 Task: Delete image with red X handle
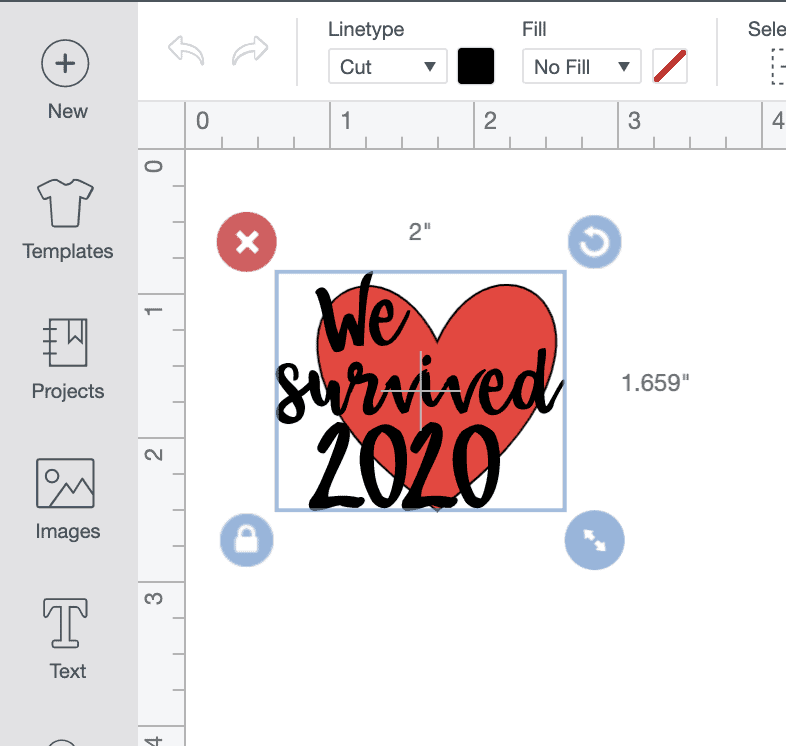click(247, 242)
